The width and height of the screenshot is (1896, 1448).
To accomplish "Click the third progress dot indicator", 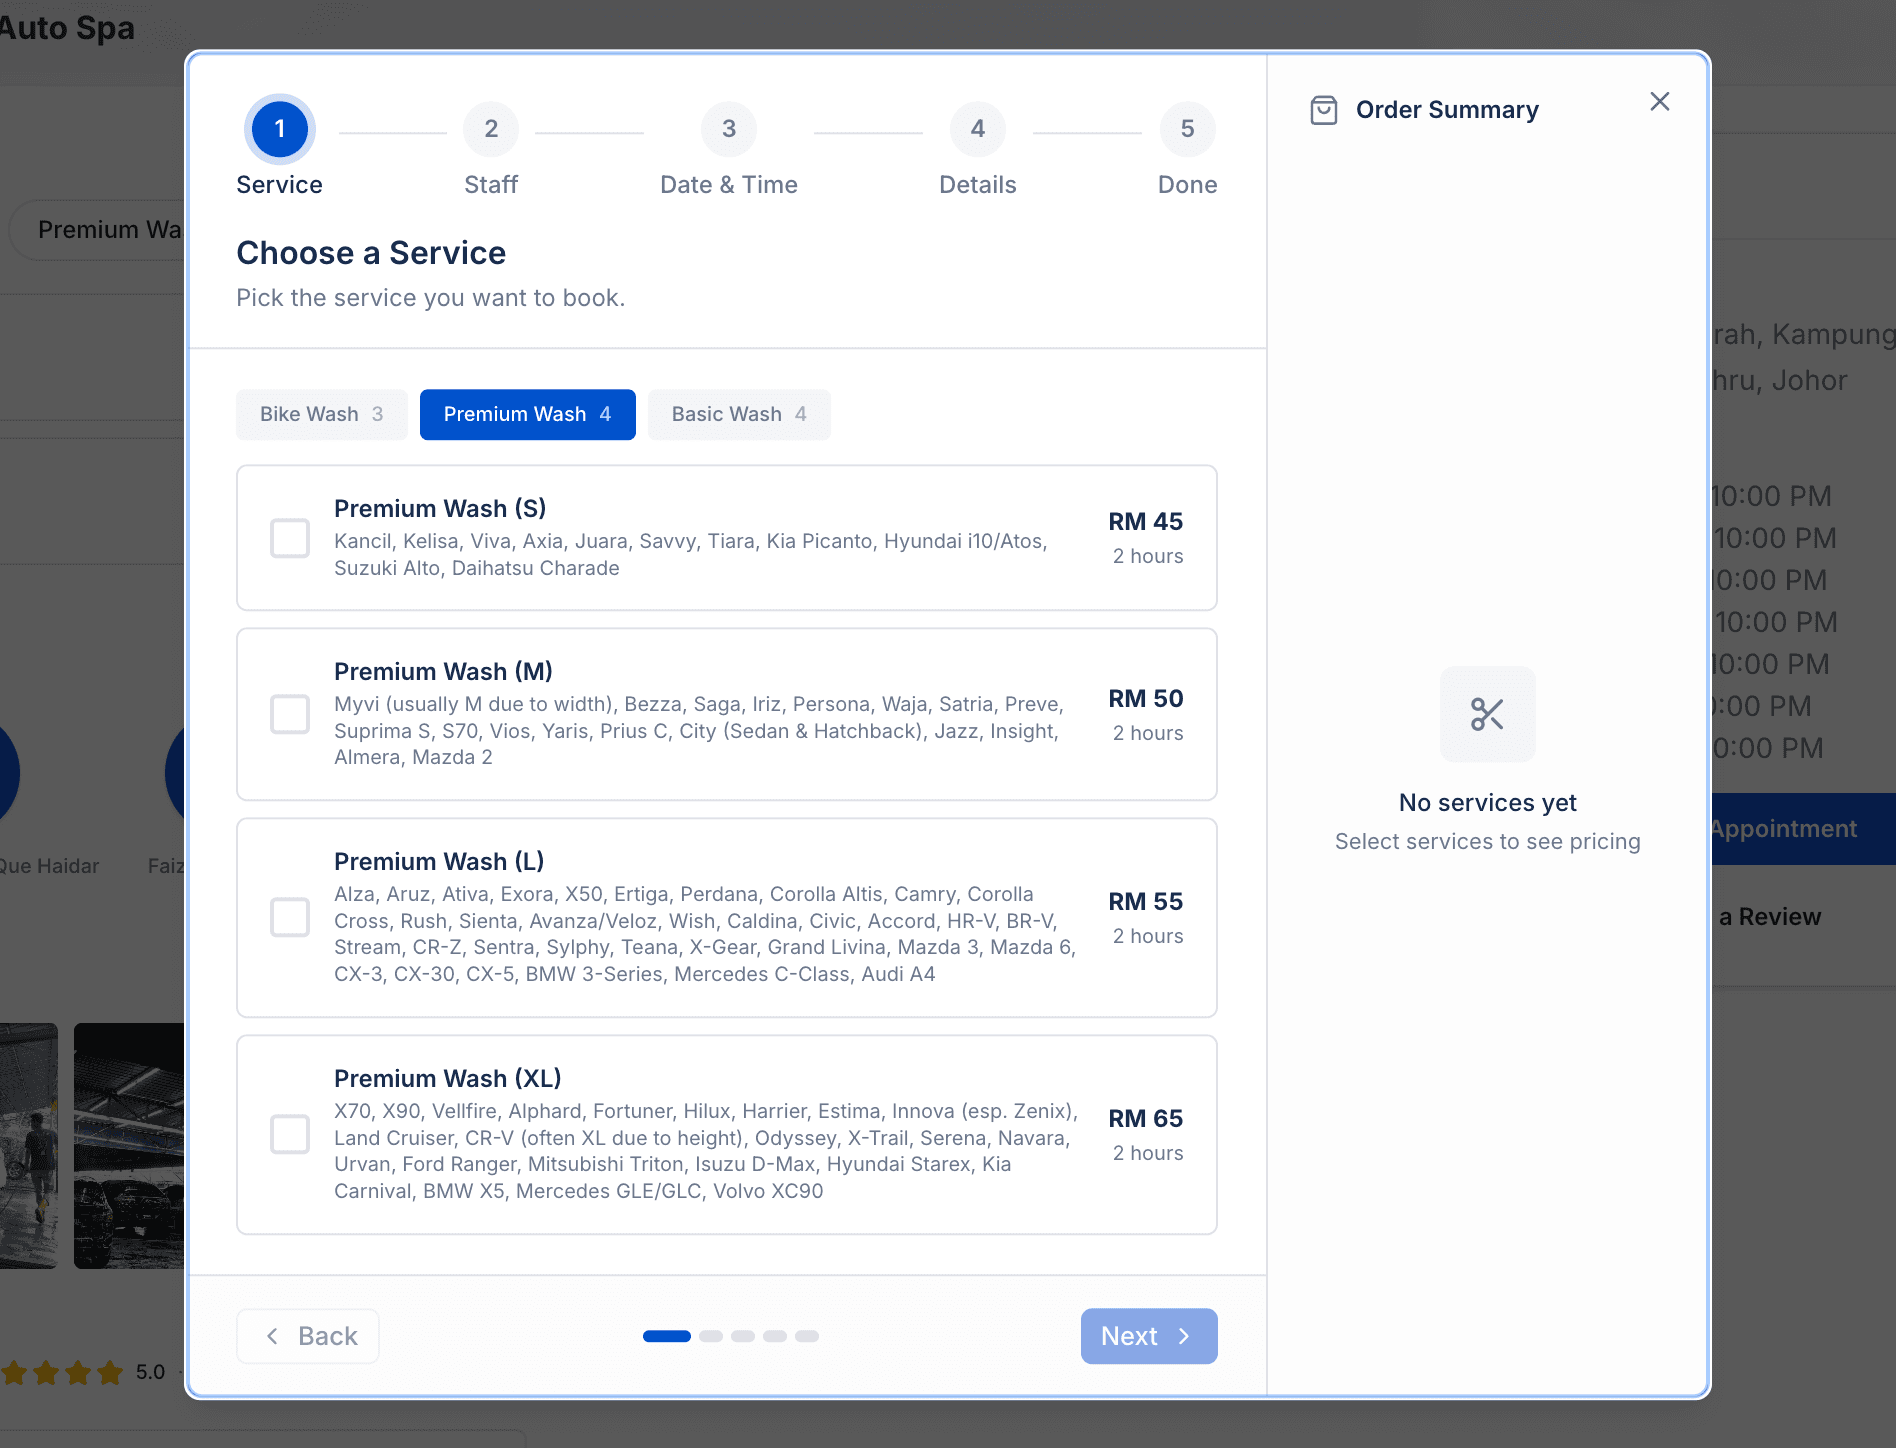I will click(x=743, y=1336).
